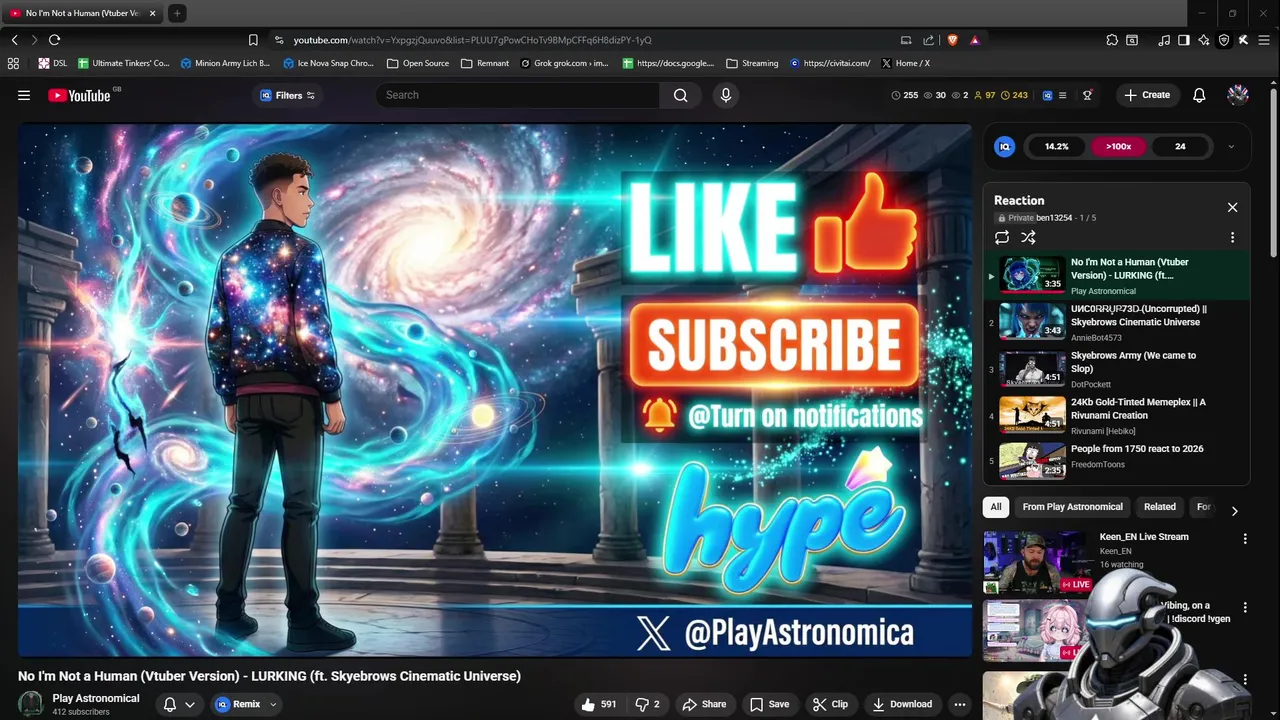Bookmark this page icon
The width and height of the screenshot is (1280, 720).
253,40
